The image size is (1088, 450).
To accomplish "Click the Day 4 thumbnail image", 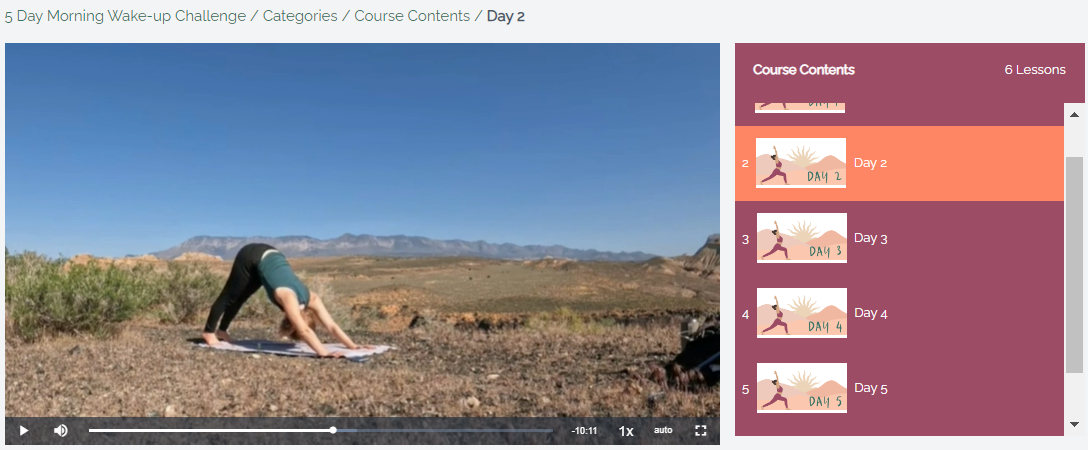I will (801, 313).
